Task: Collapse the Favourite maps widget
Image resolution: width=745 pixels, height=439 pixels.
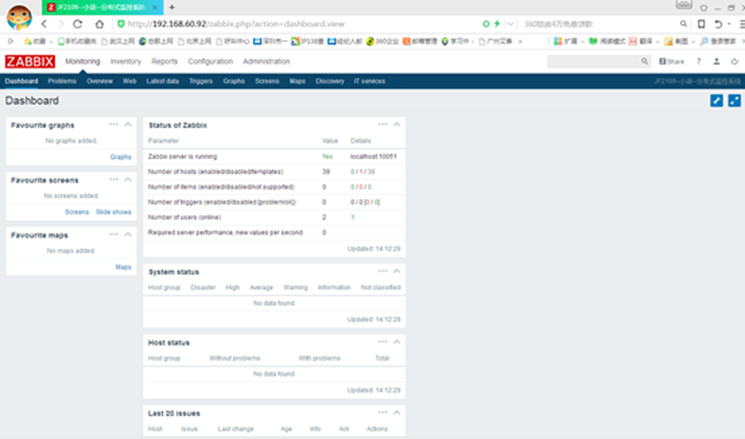Action: [128, 234]
